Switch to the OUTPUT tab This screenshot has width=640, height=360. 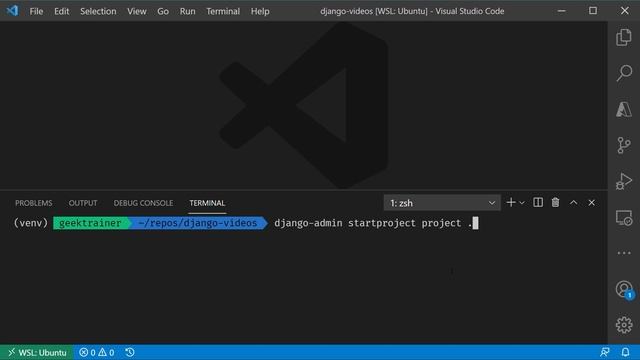[x=83, y=203]
